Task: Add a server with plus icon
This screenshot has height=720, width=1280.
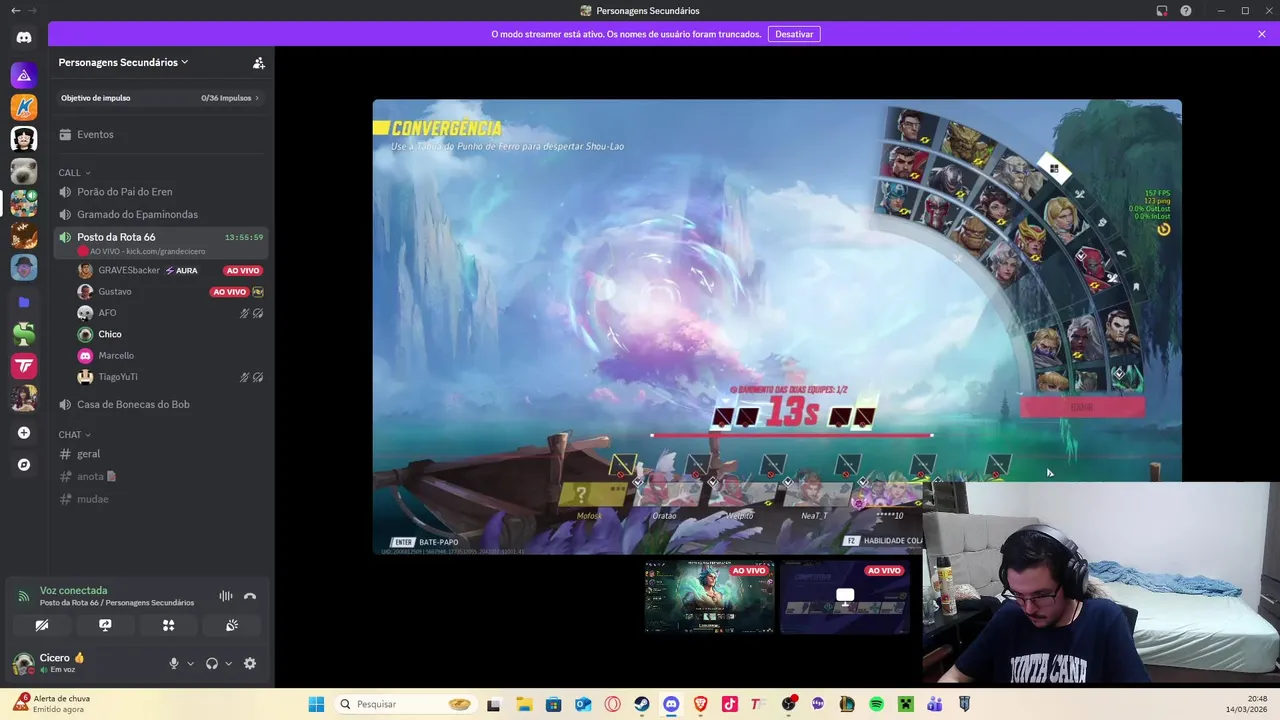Action: coord(24,433)
